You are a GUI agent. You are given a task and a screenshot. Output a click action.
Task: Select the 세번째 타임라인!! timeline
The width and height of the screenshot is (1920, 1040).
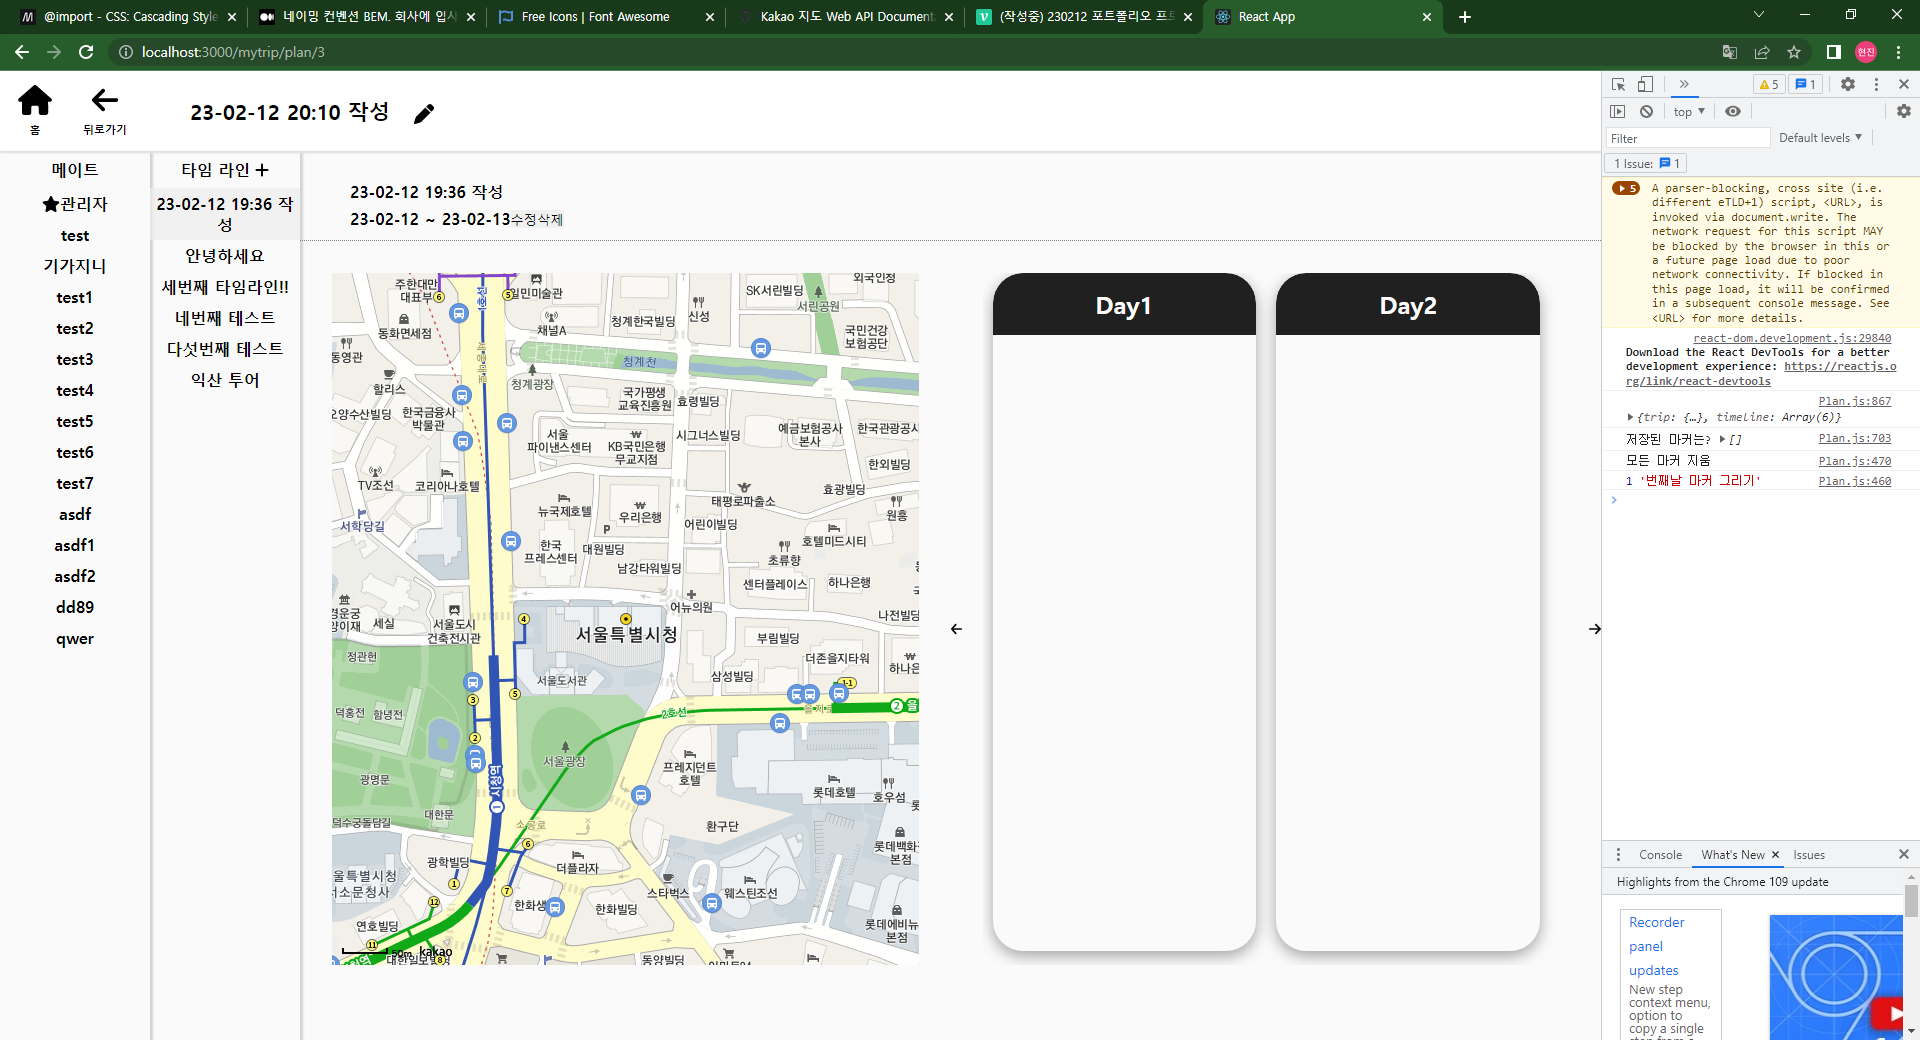(x=225, y=287)
